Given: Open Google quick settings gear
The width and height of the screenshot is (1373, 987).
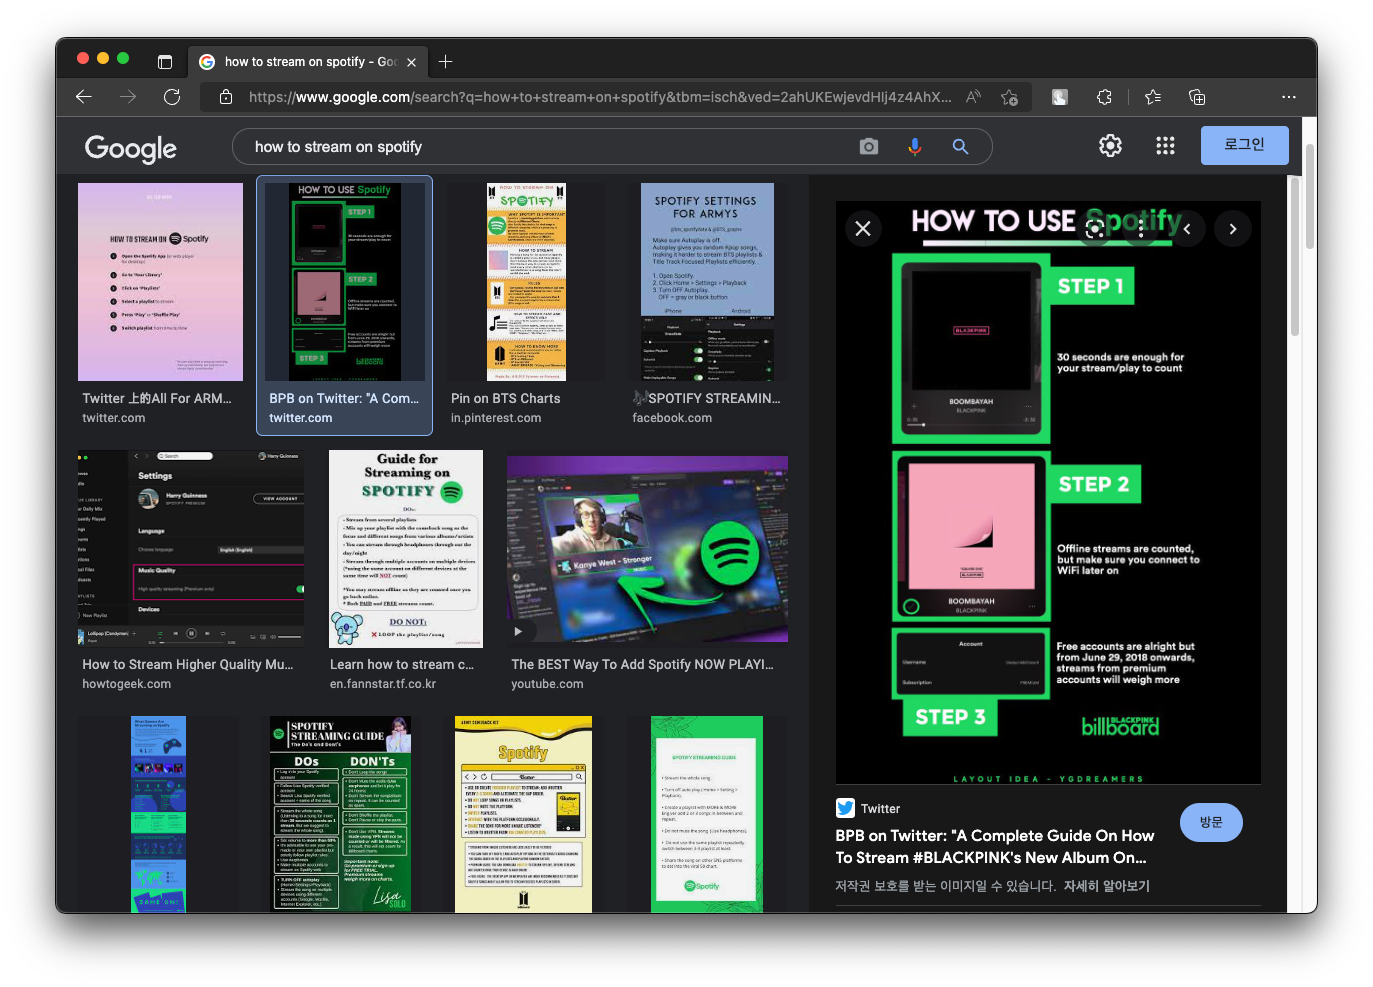Looking at the screenshot, I should pyautogui.click(x=1110, y=146).
